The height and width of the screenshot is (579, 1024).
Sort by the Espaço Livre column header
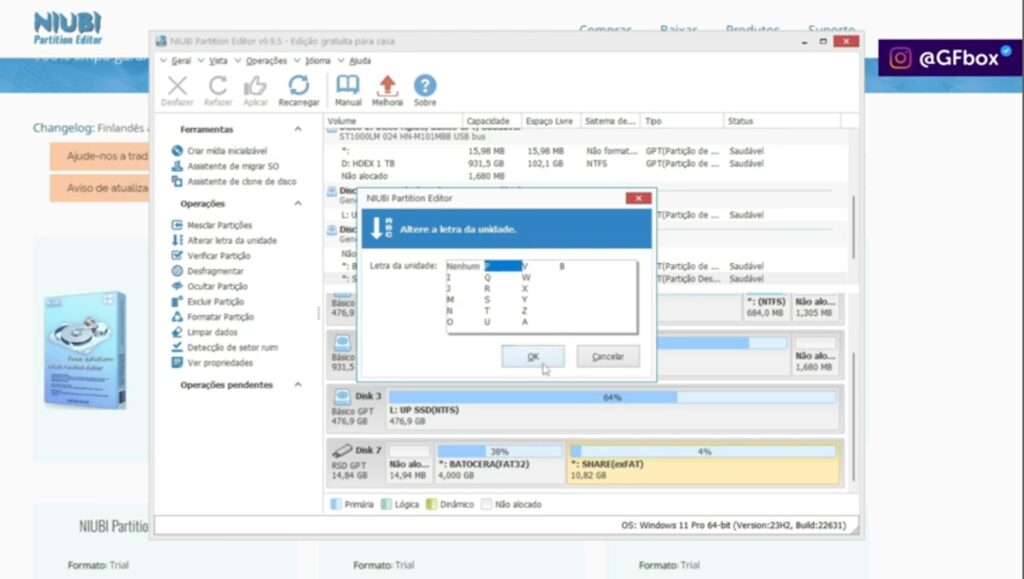[x=551, y=121]
